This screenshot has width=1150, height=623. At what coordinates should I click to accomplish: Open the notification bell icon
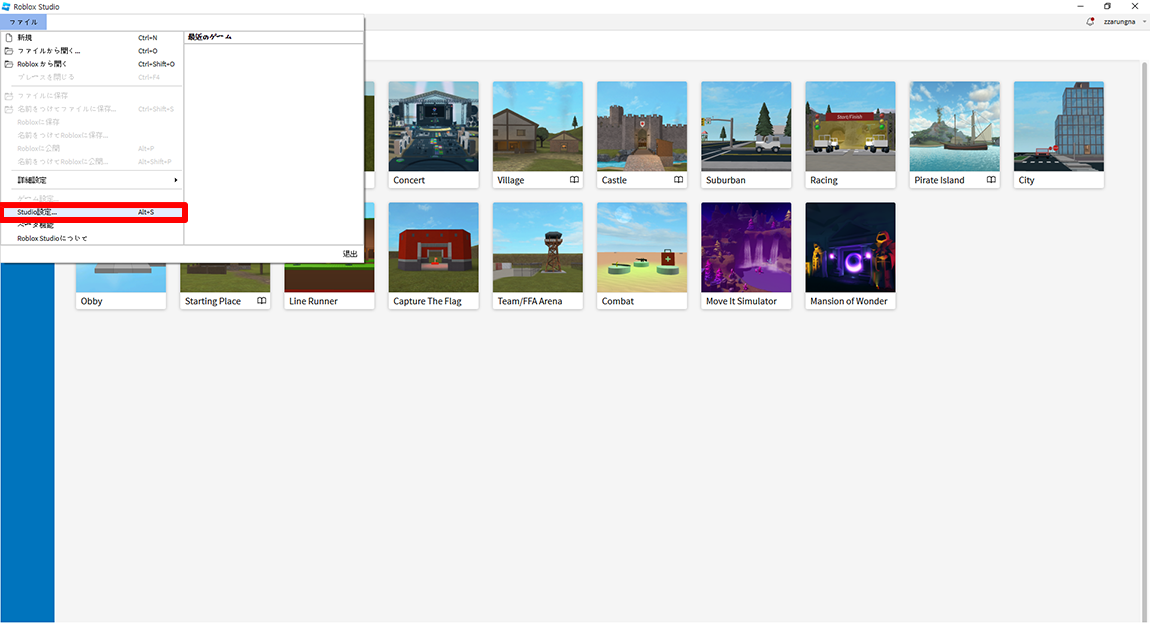(x=1090, y=22)
